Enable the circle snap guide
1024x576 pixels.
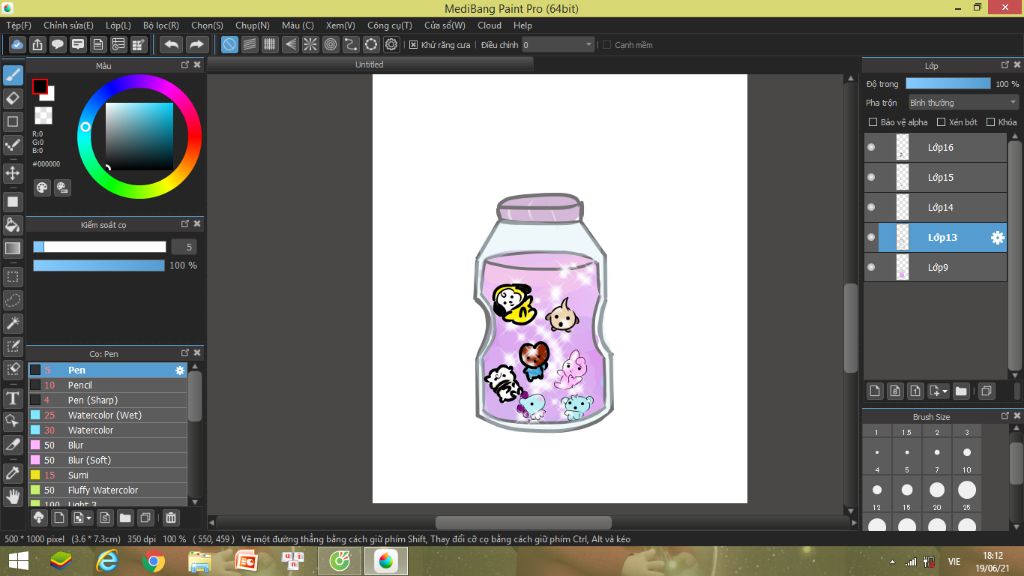pyautogui.click(x=330, y=44)
